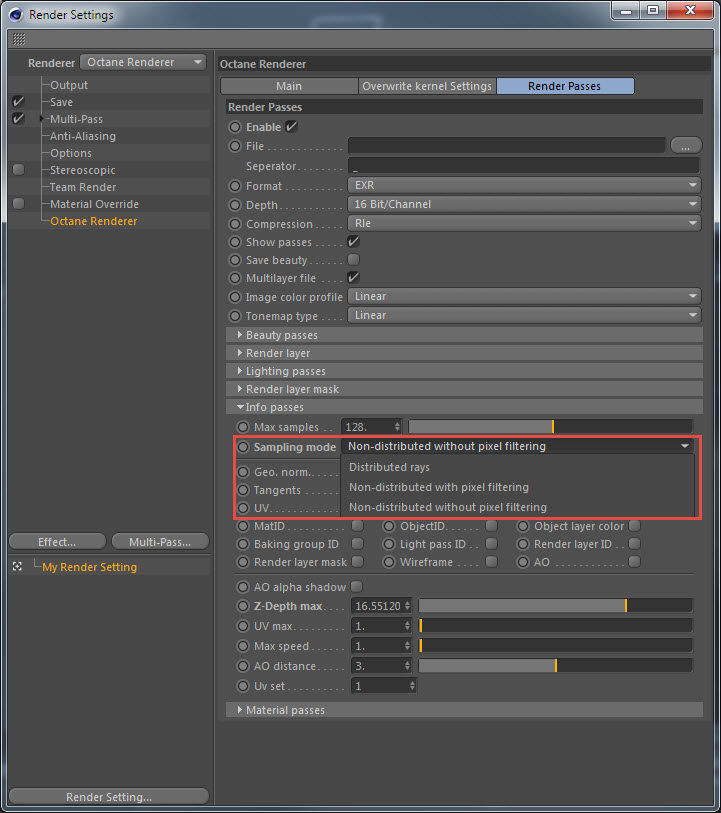Click the file browse '...' button
The image size is (721, 813).
(686, 146)
